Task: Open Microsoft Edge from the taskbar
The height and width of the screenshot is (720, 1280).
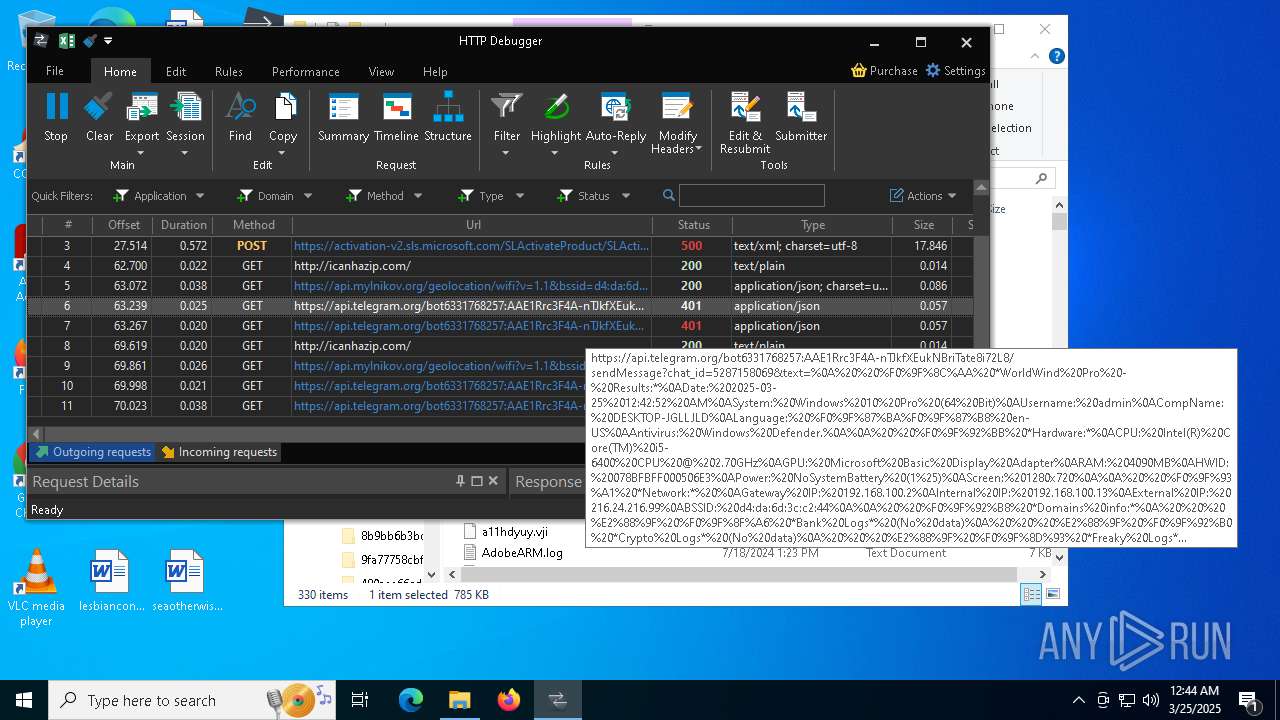Action: coord(411,700)
